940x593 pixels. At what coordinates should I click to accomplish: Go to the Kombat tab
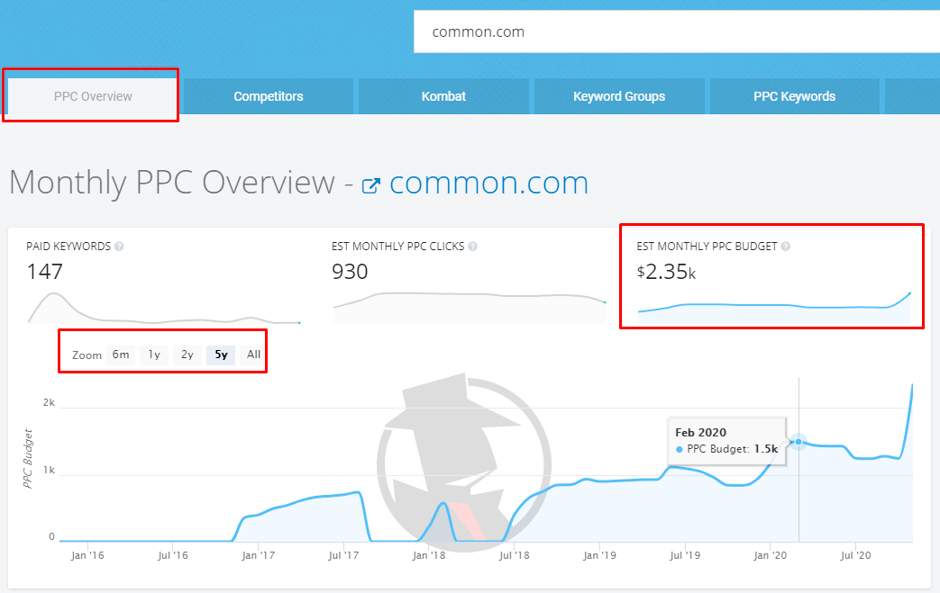click(x=444, y=97)
